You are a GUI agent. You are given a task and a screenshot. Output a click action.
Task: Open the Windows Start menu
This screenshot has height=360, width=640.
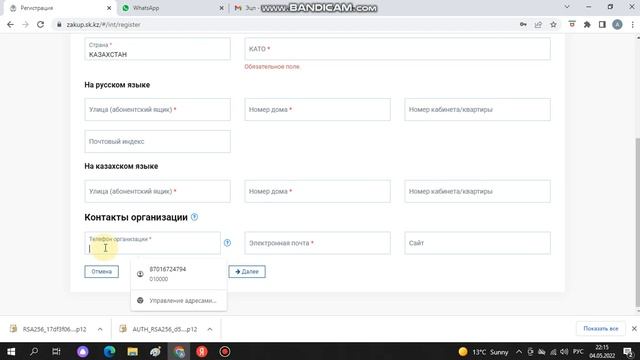(x=11, y=351)
